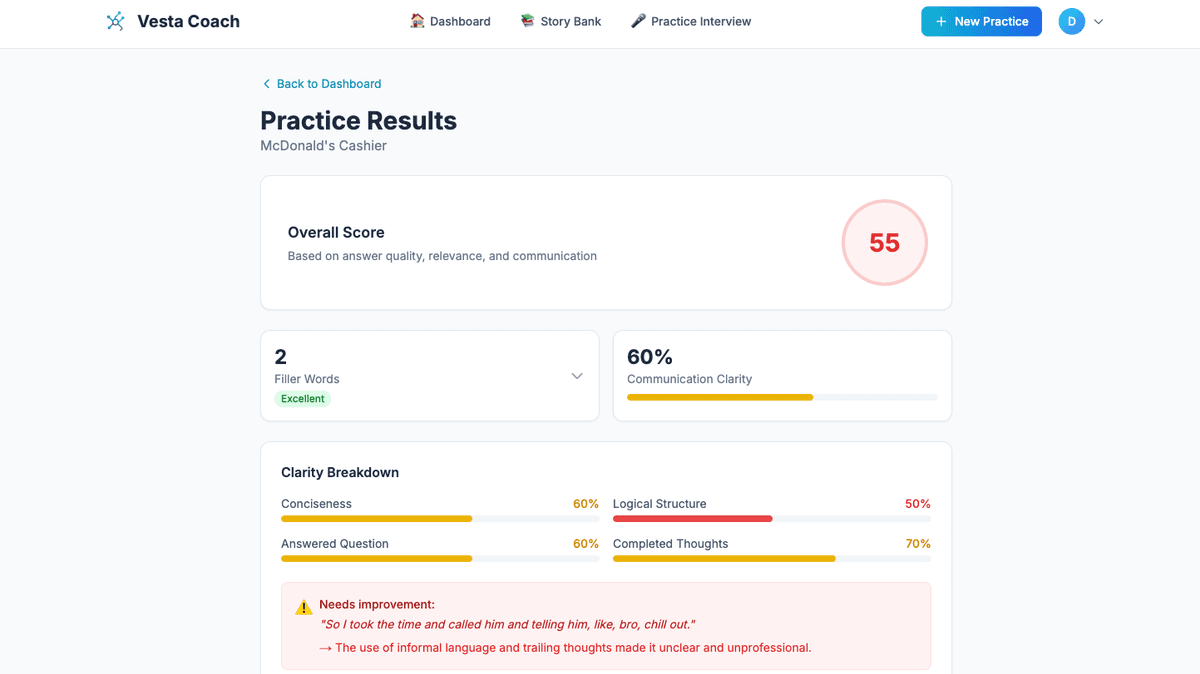Click the Vesta Coach logo icon
1200x674 pixels.
tap(115, 20)
